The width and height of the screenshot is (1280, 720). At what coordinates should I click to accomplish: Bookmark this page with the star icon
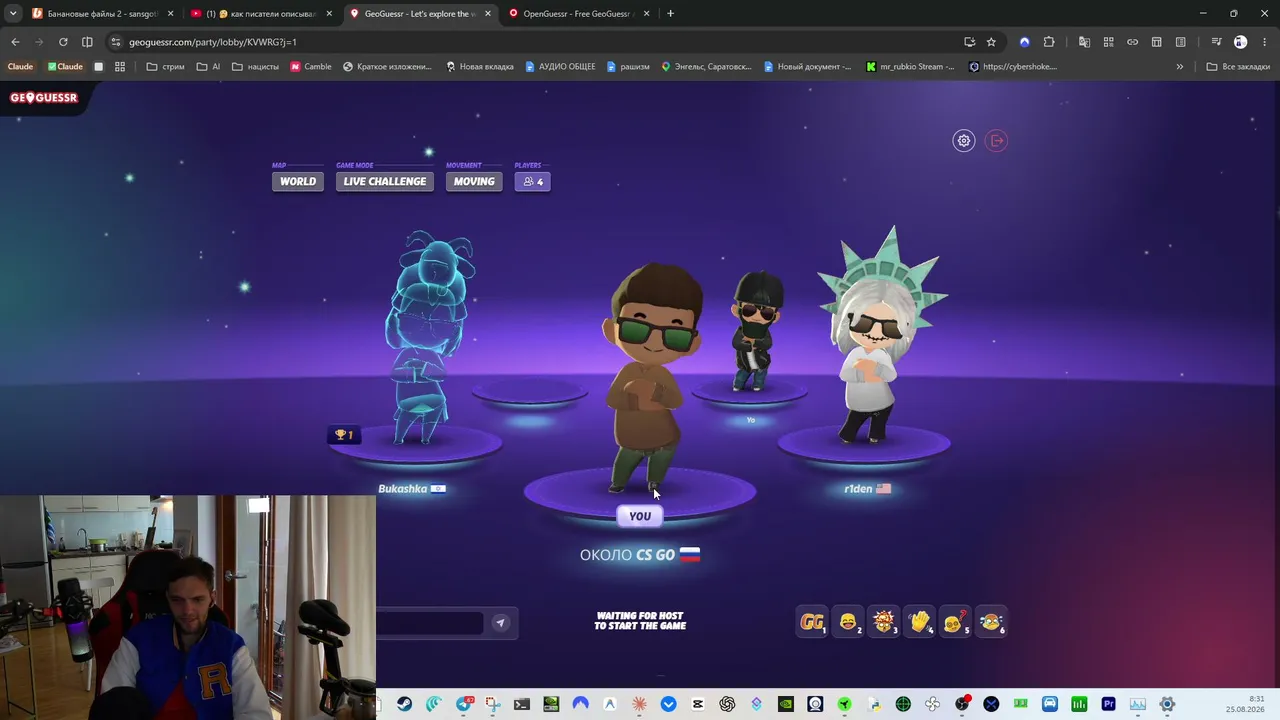point(991,42)
